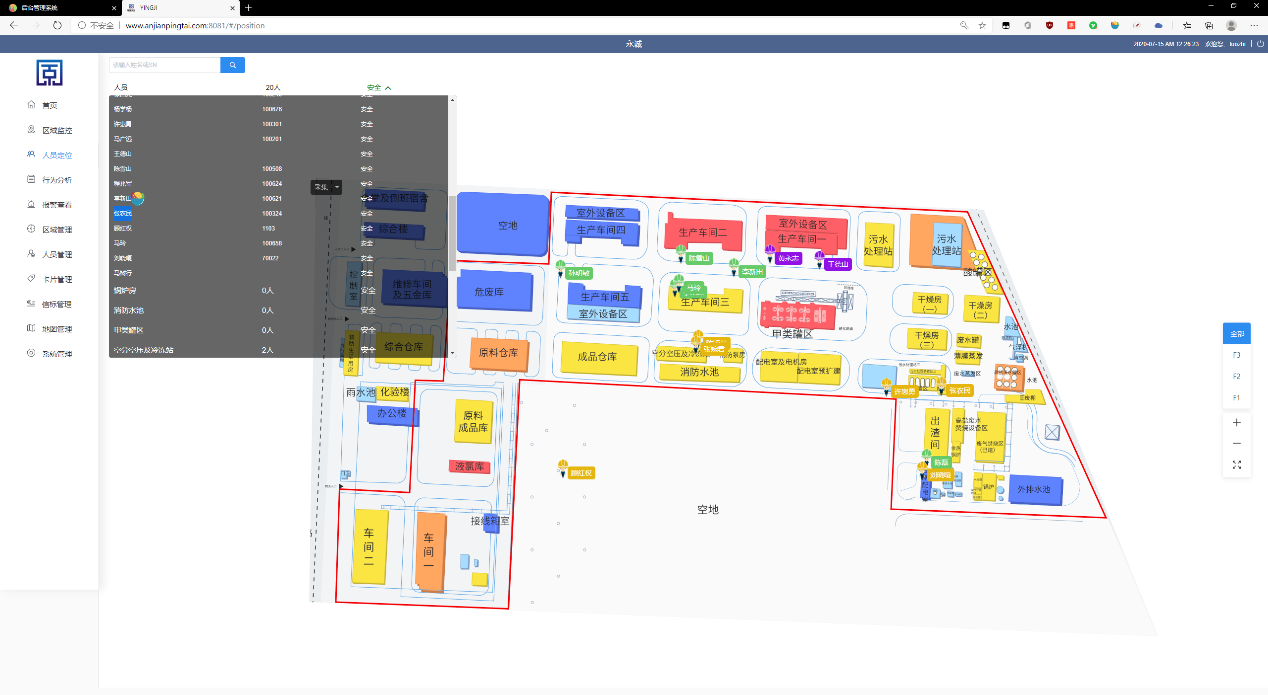Click the red shield extension icon
The width and height of the screenshot is (1268, 695).
(x=1050, y=24)
